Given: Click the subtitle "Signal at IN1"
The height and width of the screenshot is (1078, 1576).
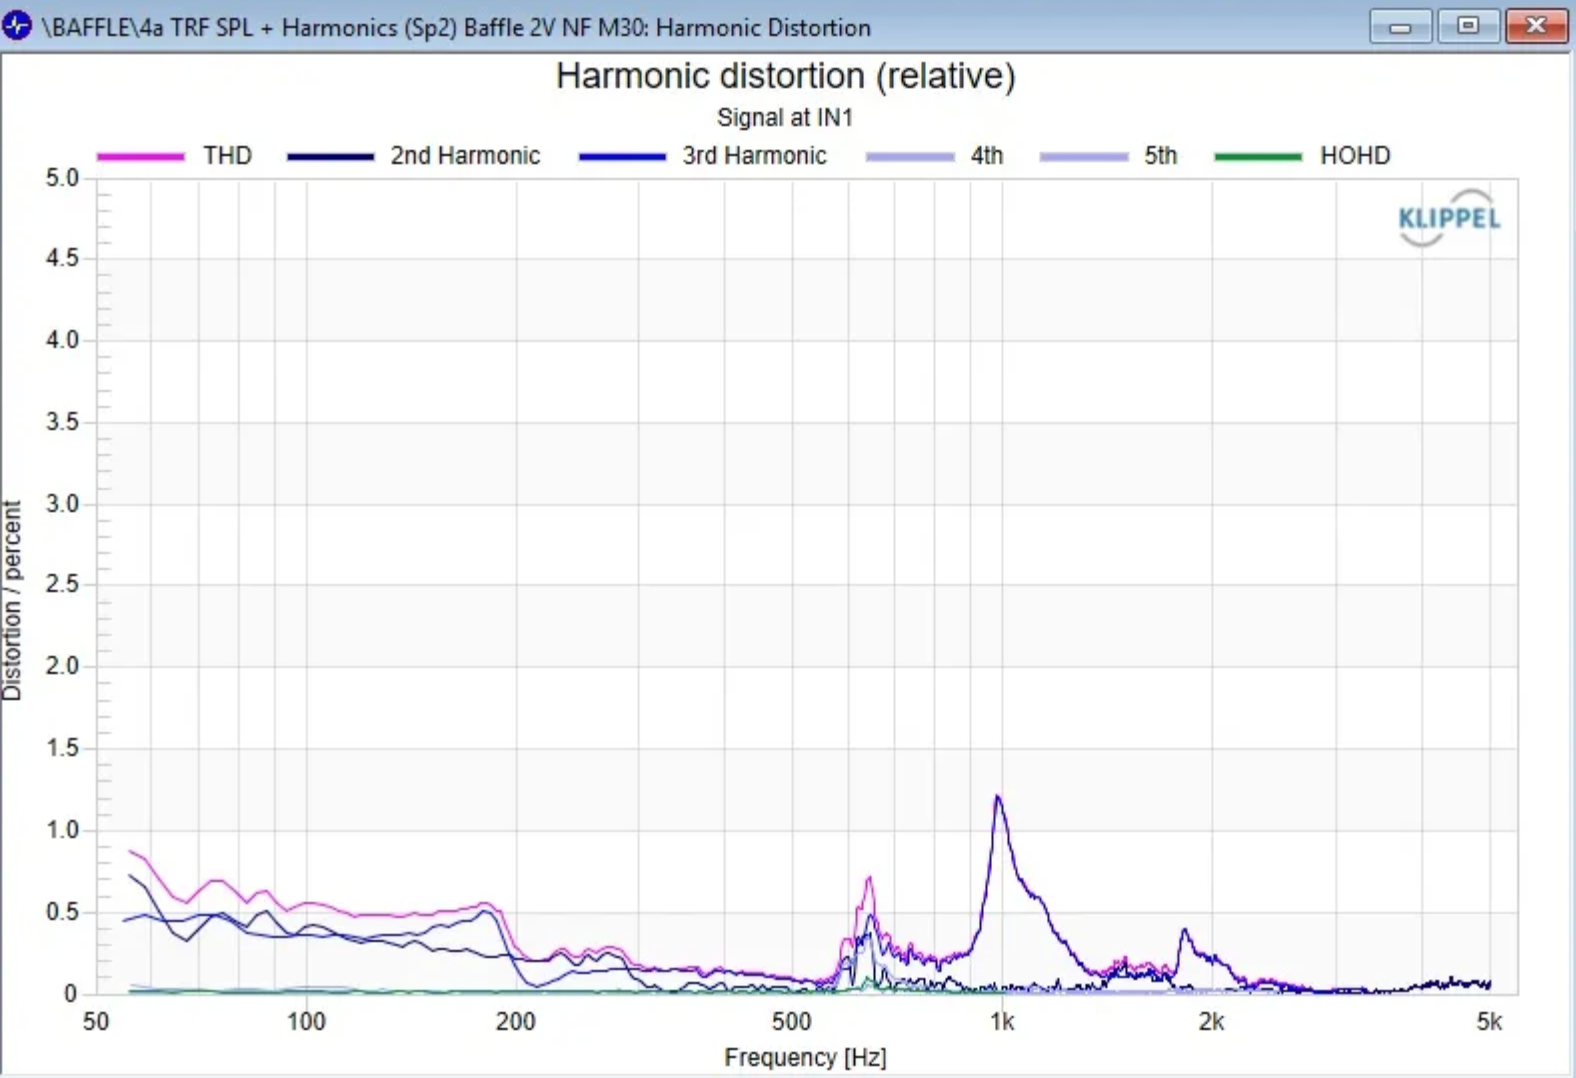Looking at the screenshot, I should click(x=785, y=118).
